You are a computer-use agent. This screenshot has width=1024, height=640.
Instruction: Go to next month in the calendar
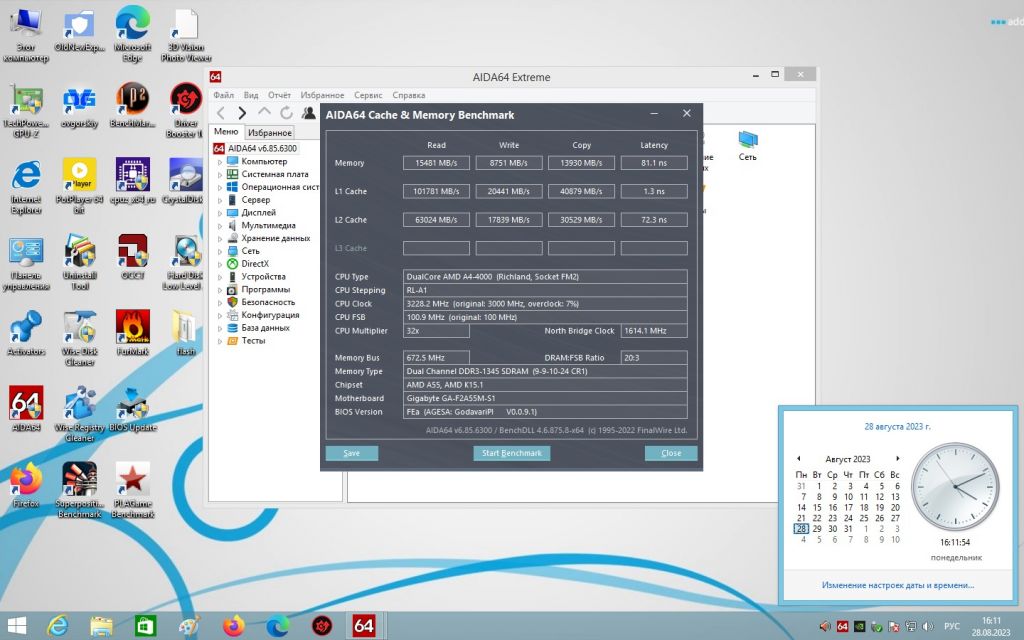point(898,458)
